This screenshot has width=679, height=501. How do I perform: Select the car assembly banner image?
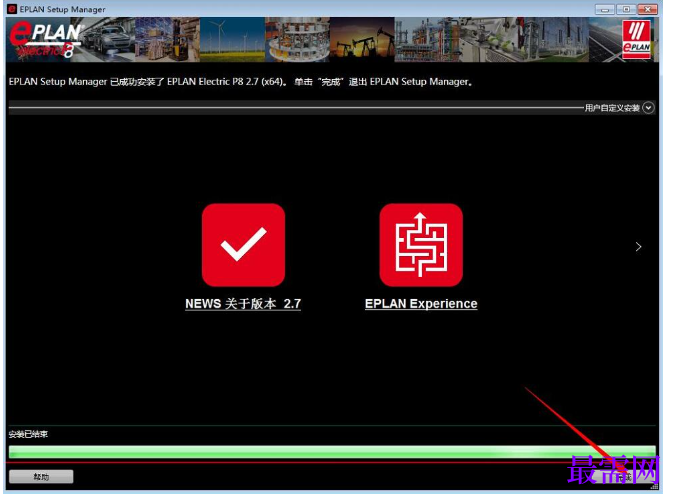(x=108, y=39)
